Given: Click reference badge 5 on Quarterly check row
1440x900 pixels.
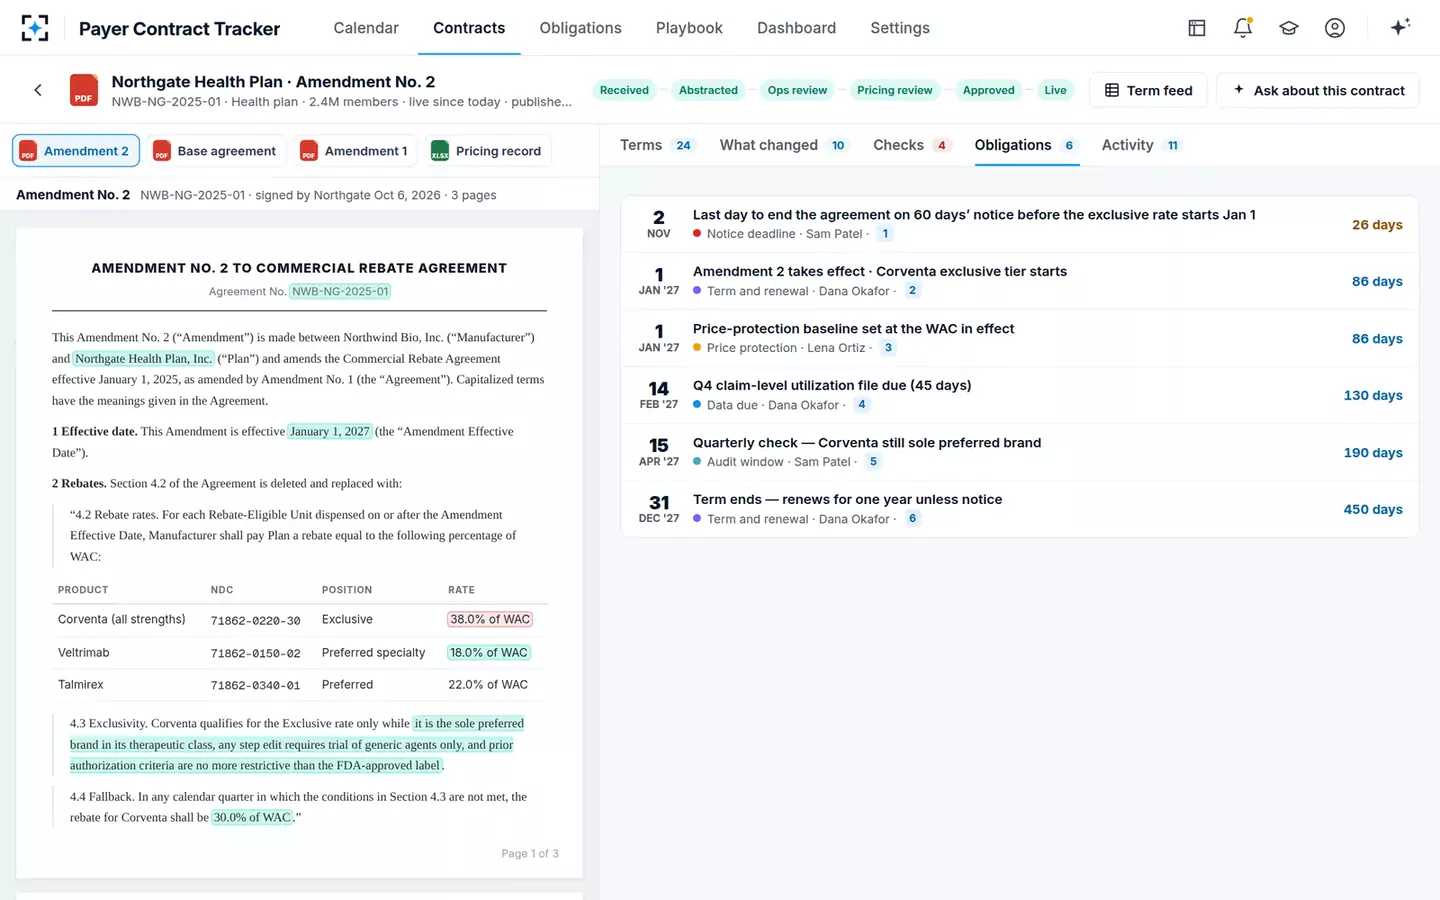Looking at the screenshot, I should pyautogui.click(x=873, y=462).
